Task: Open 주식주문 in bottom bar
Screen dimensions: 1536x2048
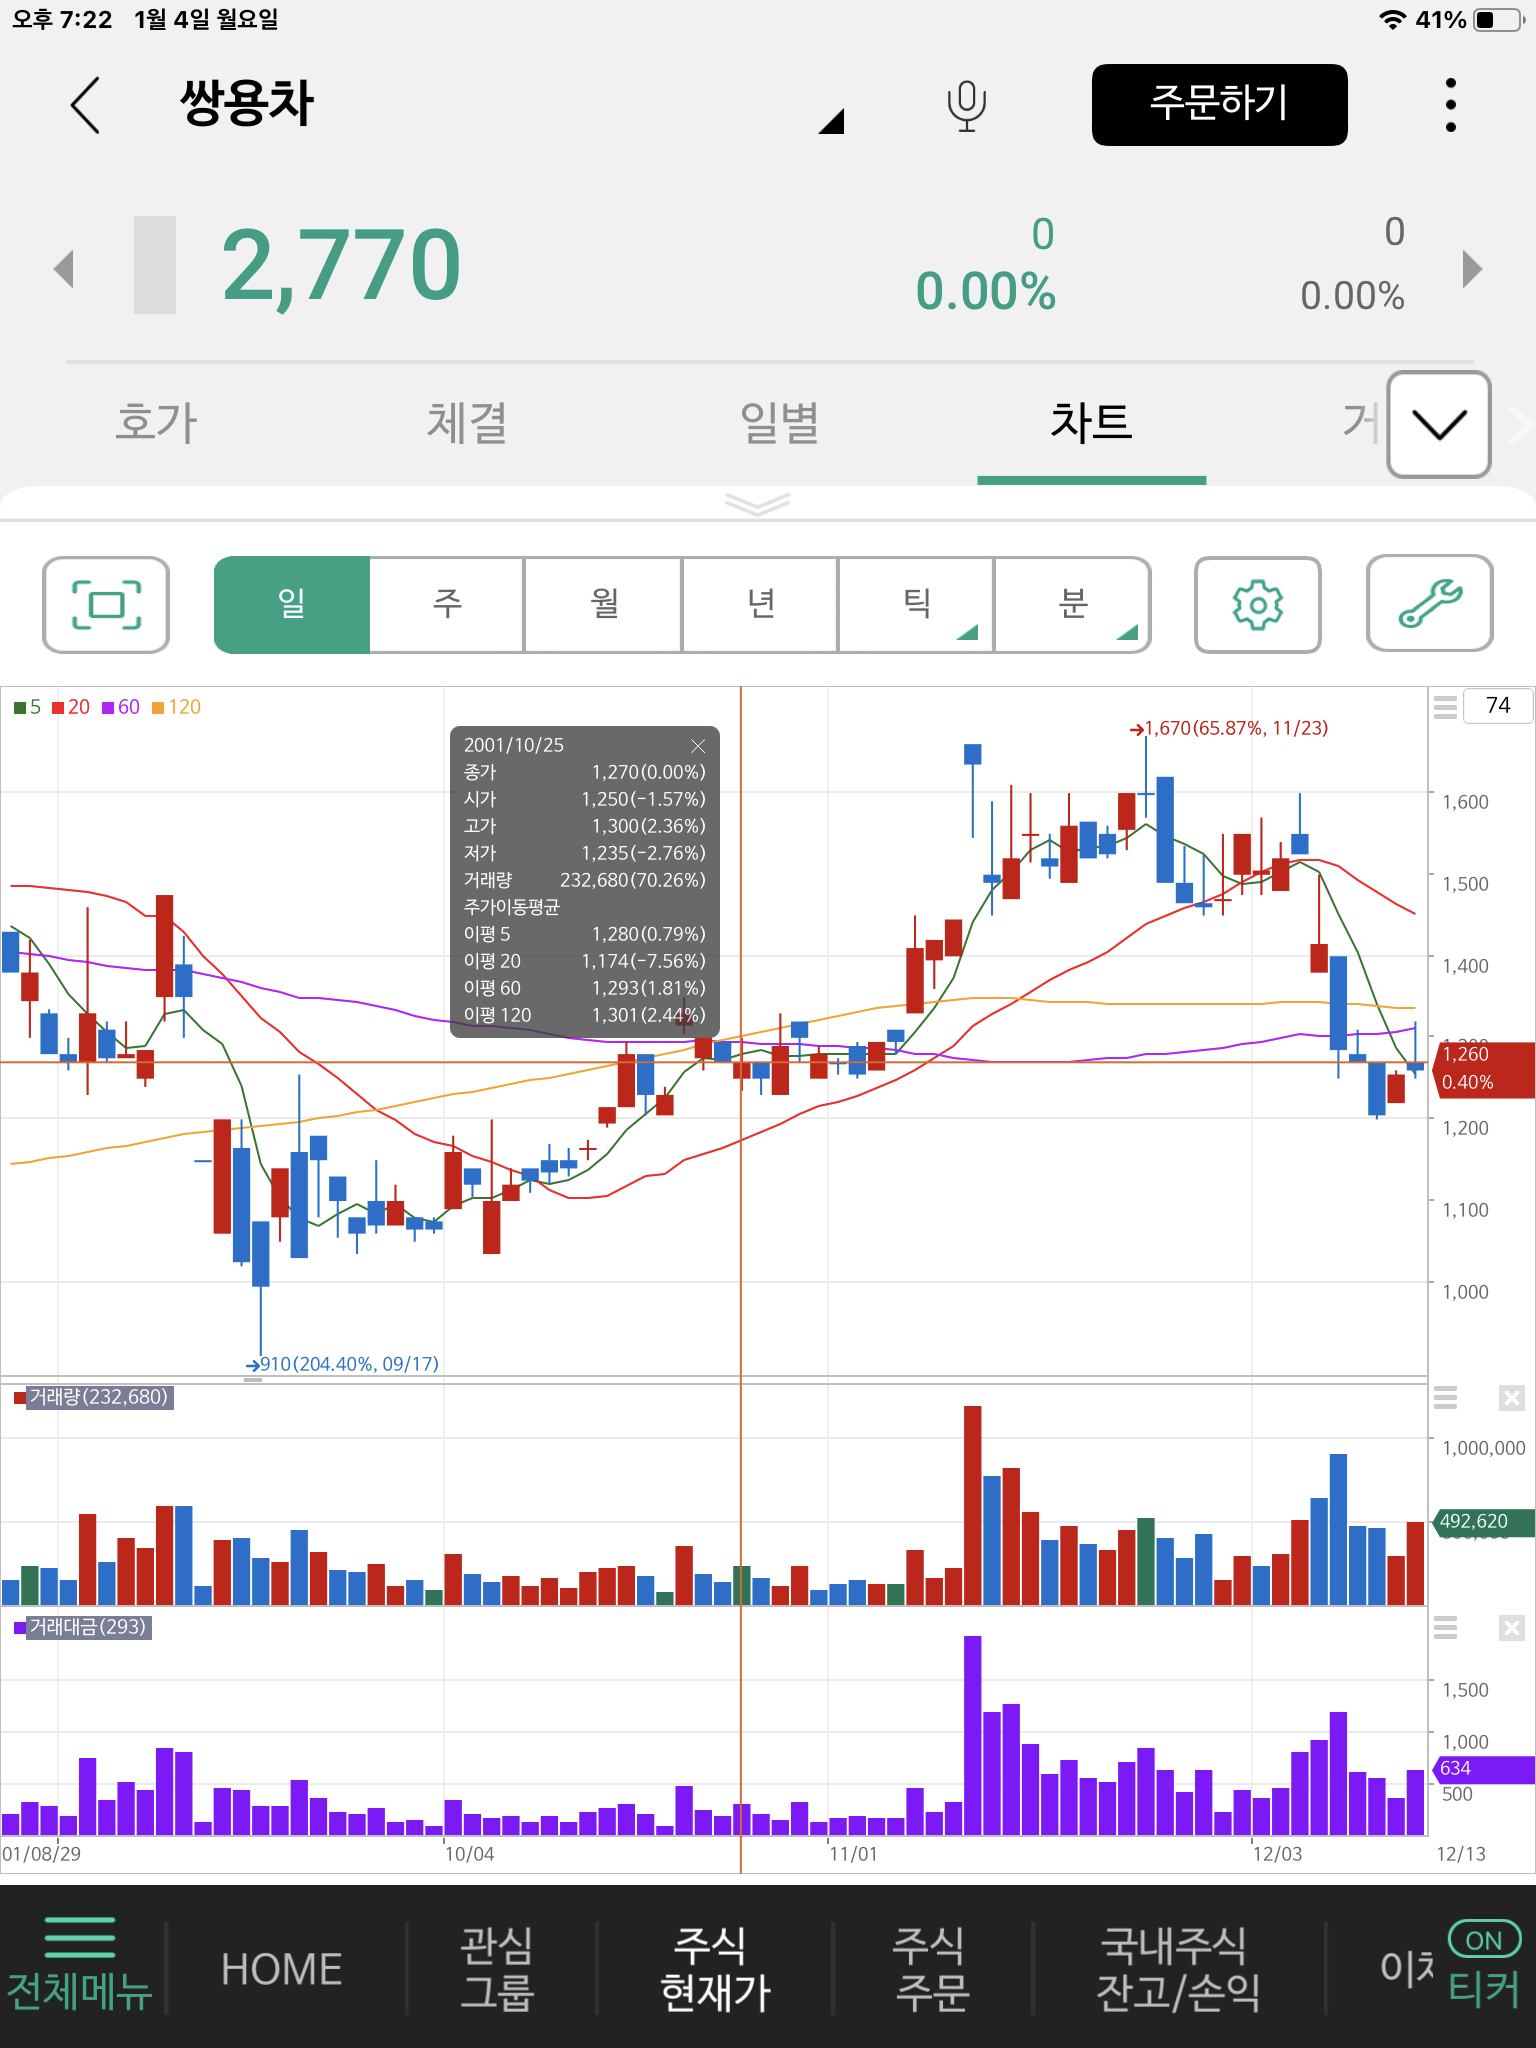Action: (931, 1968)
